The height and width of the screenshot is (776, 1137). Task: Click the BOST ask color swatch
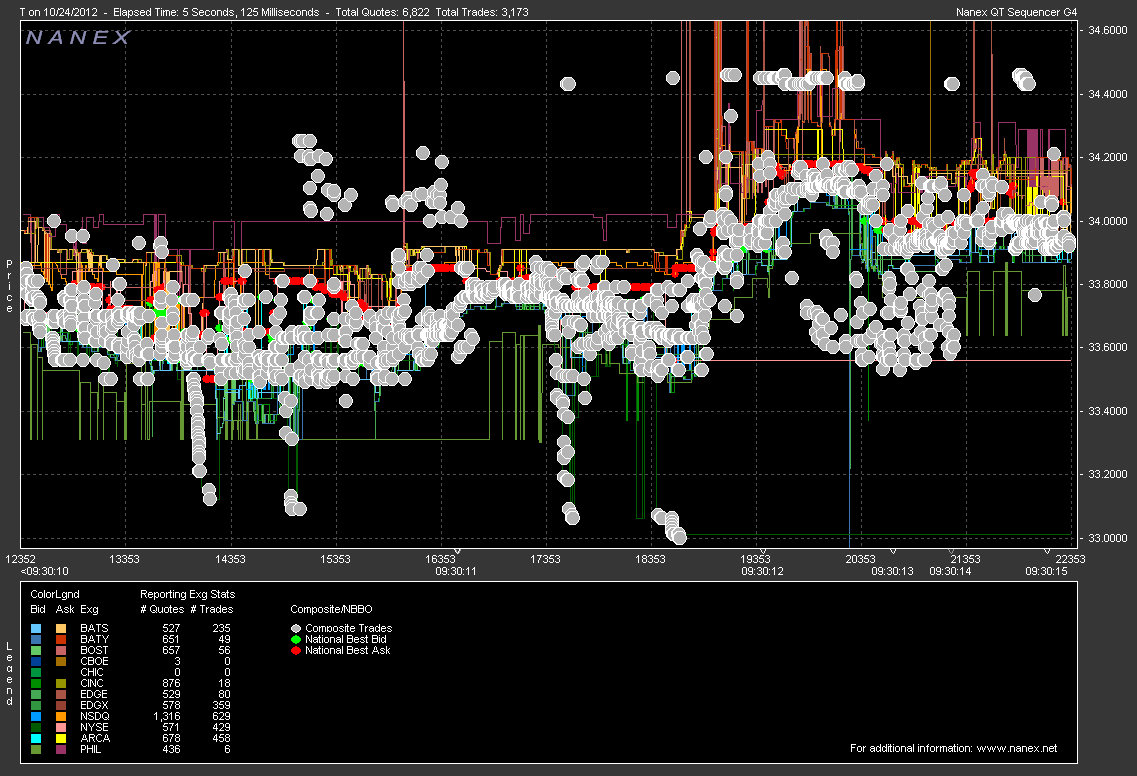tap(61, 651)
